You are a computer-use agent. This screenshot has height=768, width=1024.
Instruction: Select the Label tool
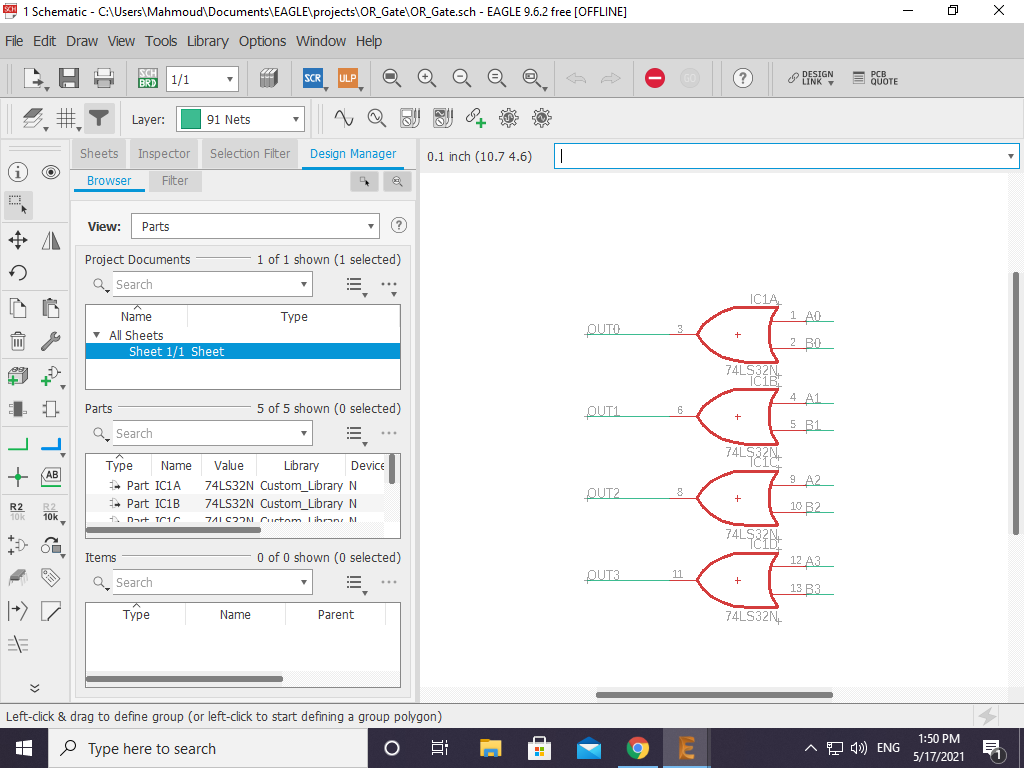[x=51, y=477]
